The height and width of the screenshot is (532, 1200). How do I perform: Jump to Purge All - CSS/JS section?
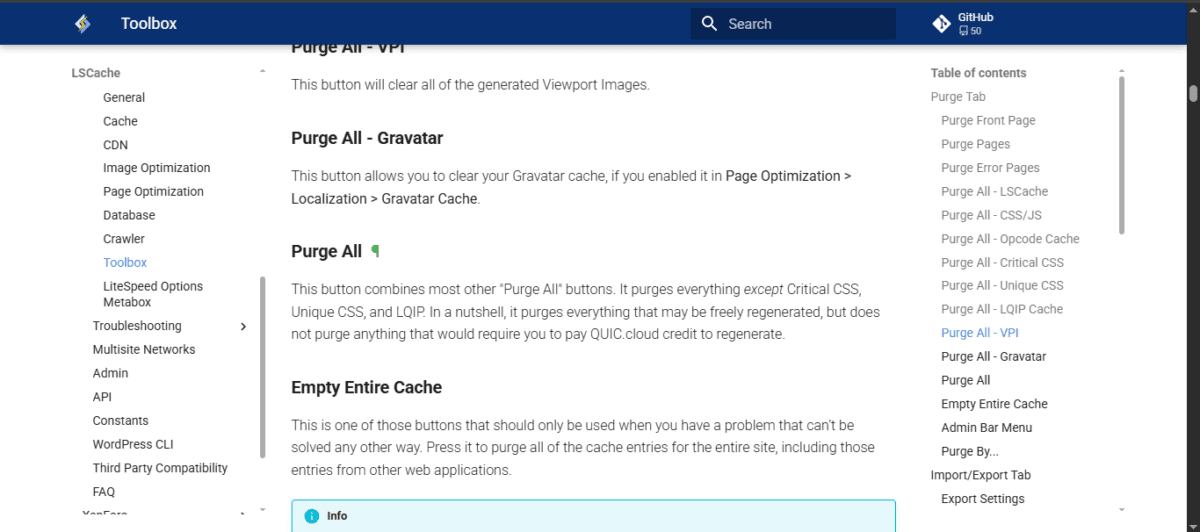991,215
